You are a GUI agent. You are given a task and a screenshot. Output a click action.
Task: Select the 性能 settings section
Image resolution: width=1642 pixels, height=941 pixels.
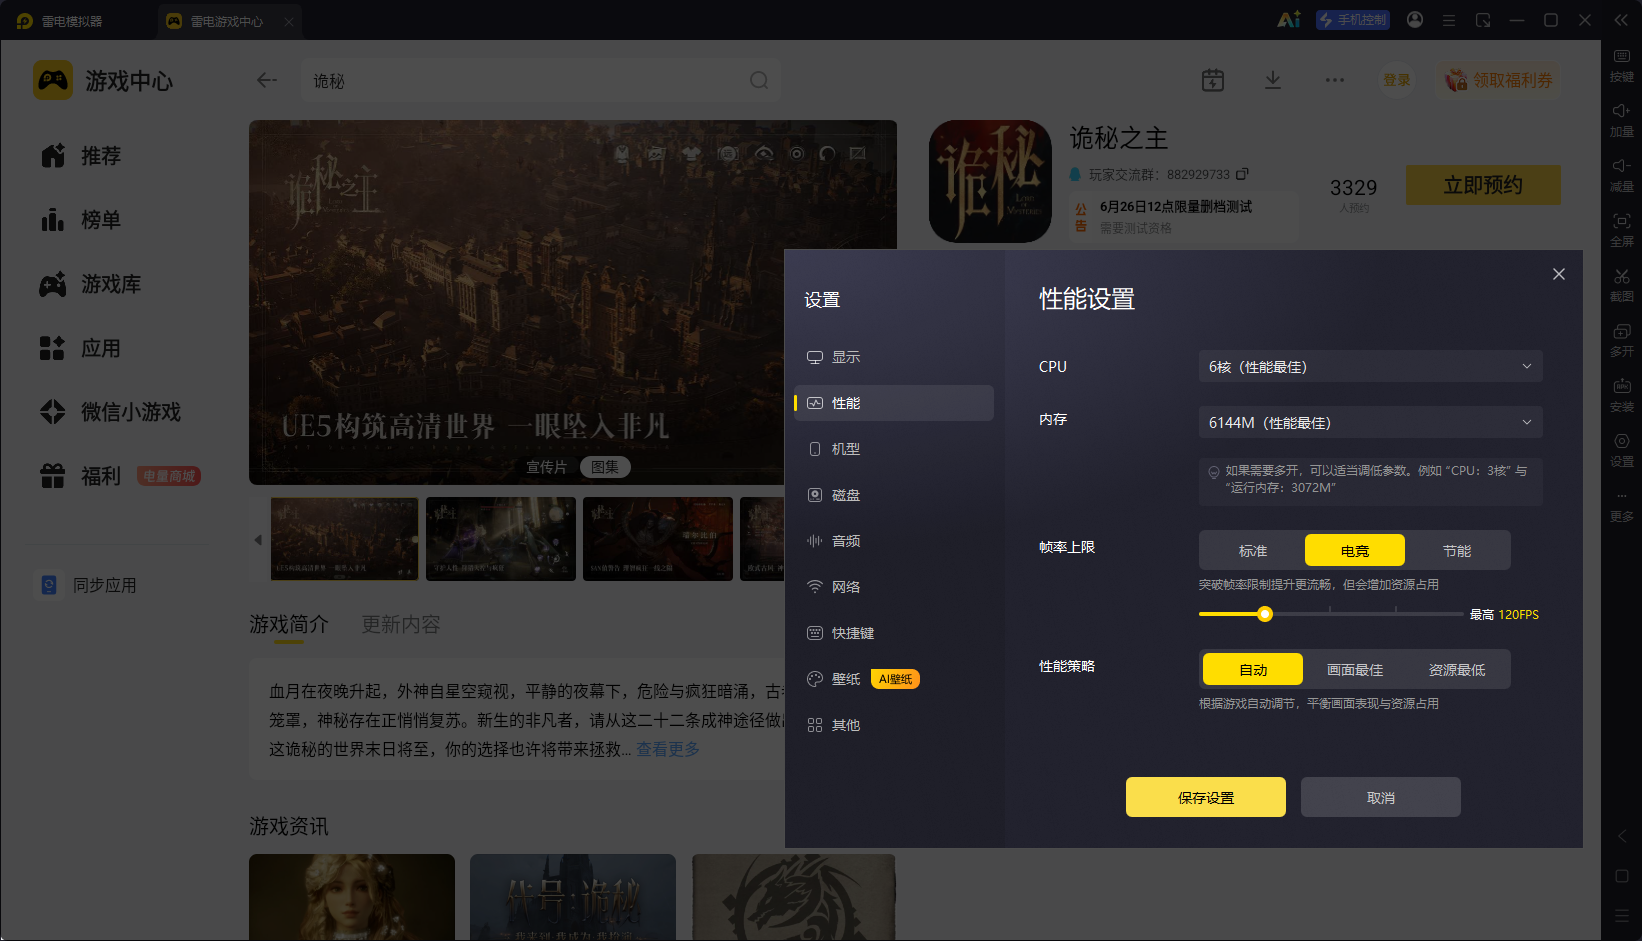click(893, 403)
